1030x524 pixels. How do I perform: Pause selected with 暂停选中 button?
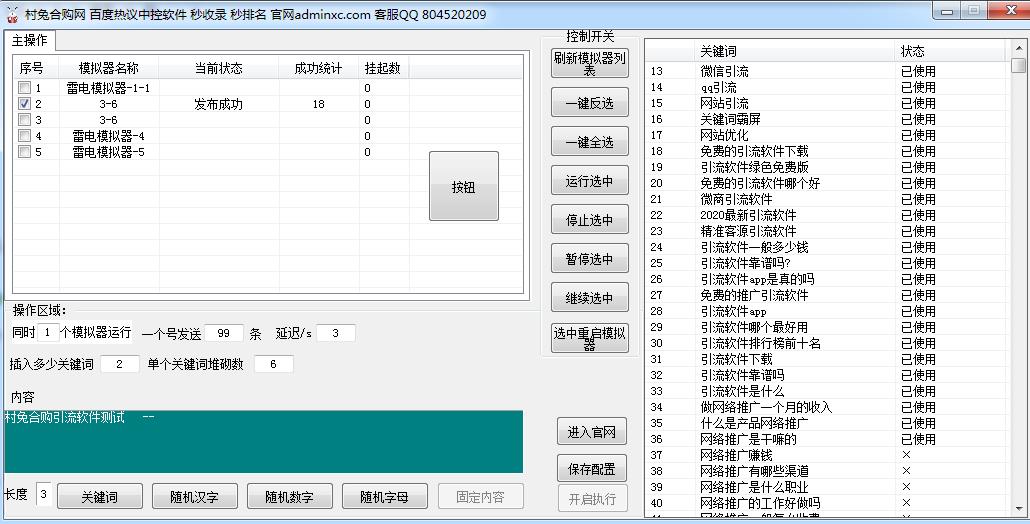coord(589,259)
